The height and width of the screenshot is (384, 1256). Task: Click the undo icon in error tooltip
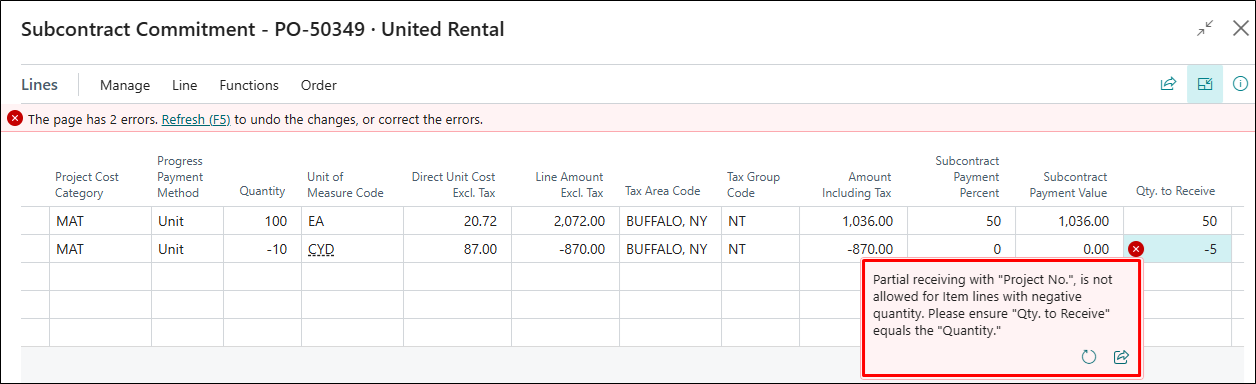pyautogui.click(x=1089, y=357)
